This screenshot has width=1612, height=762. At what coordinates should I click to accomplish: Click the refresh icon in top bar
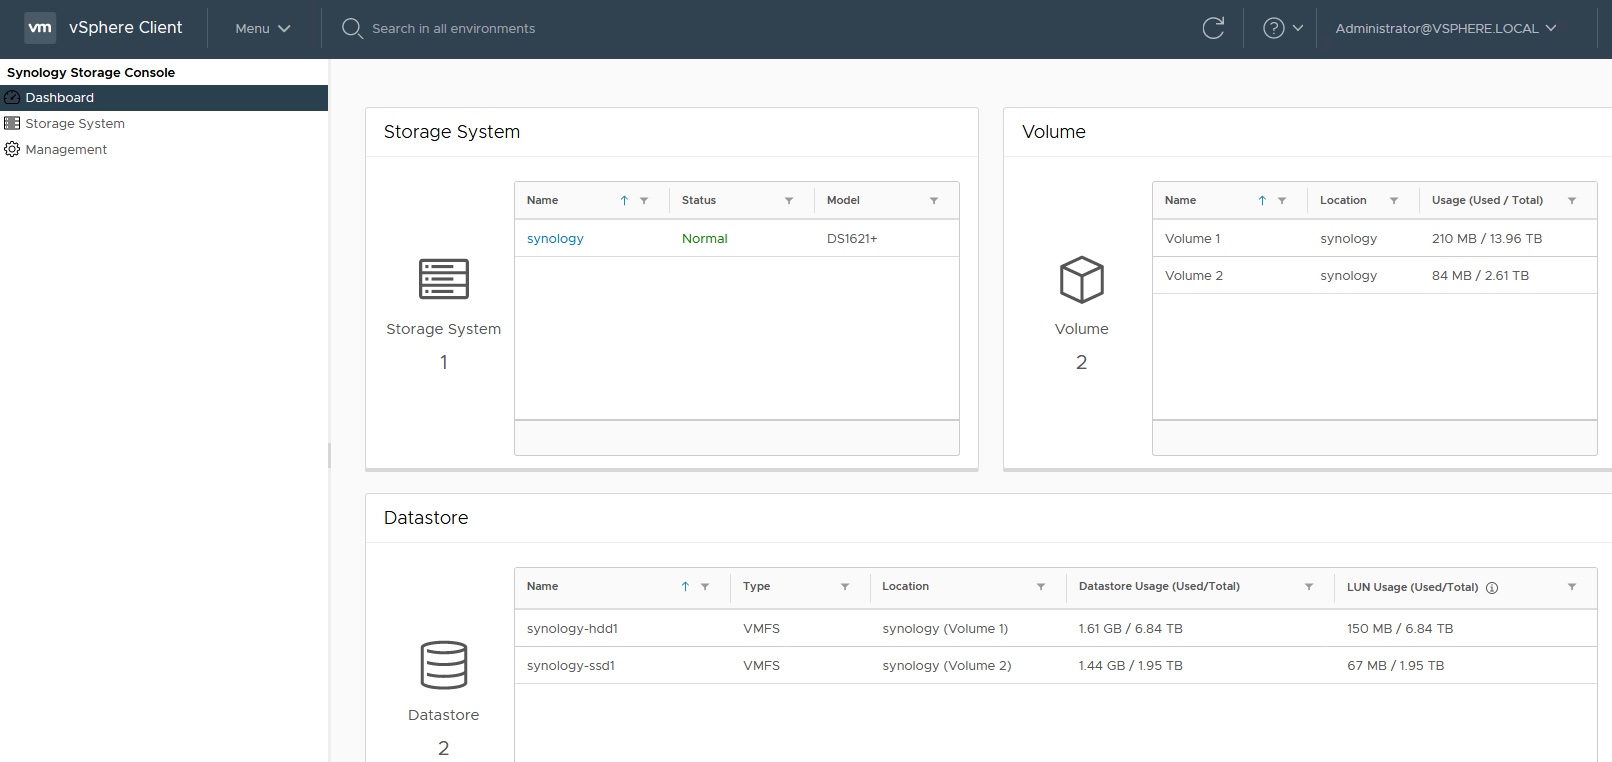[x=1213, y=28]
